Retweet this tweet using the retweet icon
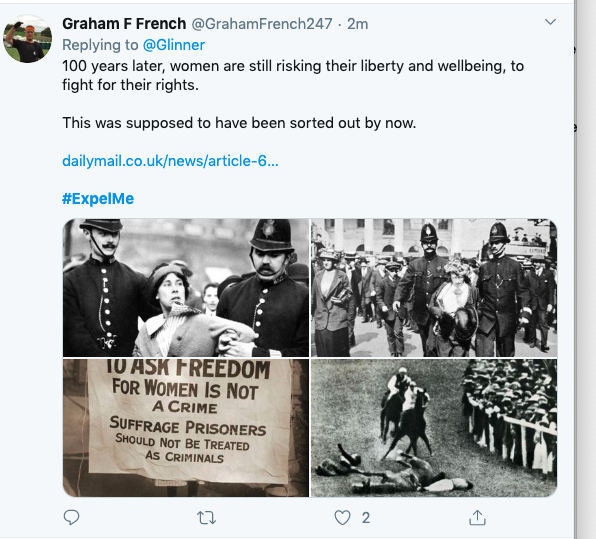596x539 pixels. pyautogui.click(x=206, y=518)
